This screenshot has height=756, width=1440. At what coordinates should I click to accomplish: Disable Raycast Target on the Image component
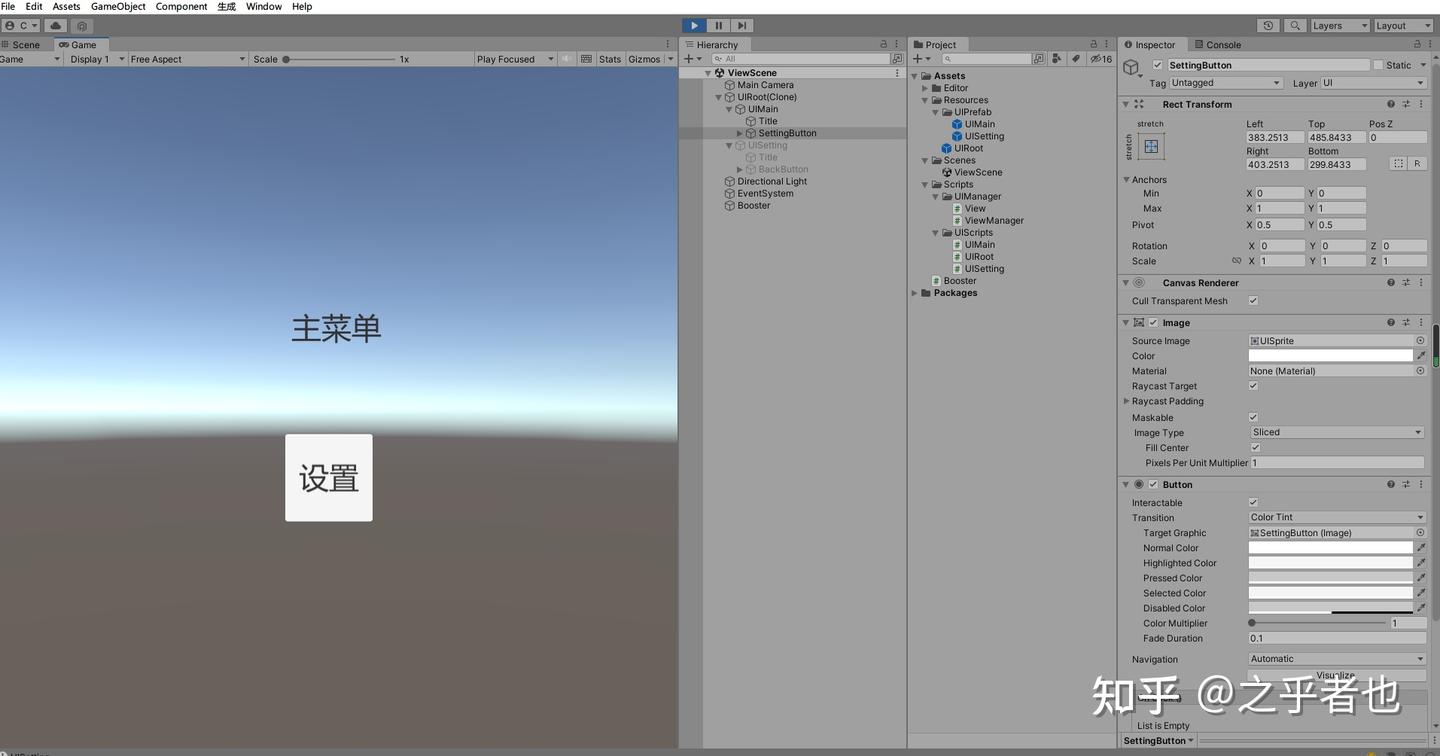click(x=1253, y=385)
